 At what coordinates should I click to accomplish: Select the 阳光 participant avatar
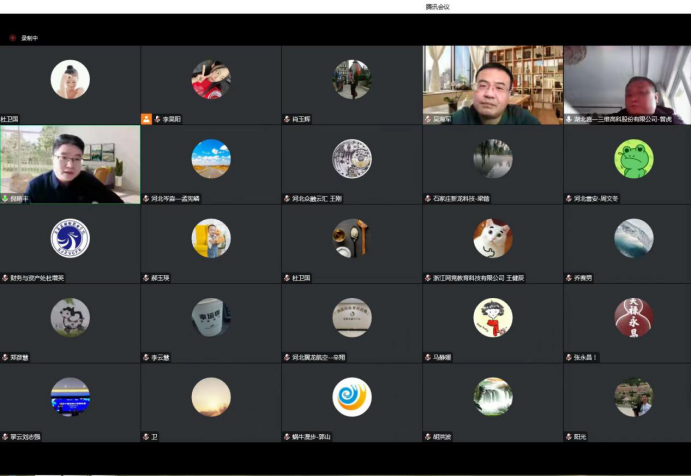tap(633, 397)
